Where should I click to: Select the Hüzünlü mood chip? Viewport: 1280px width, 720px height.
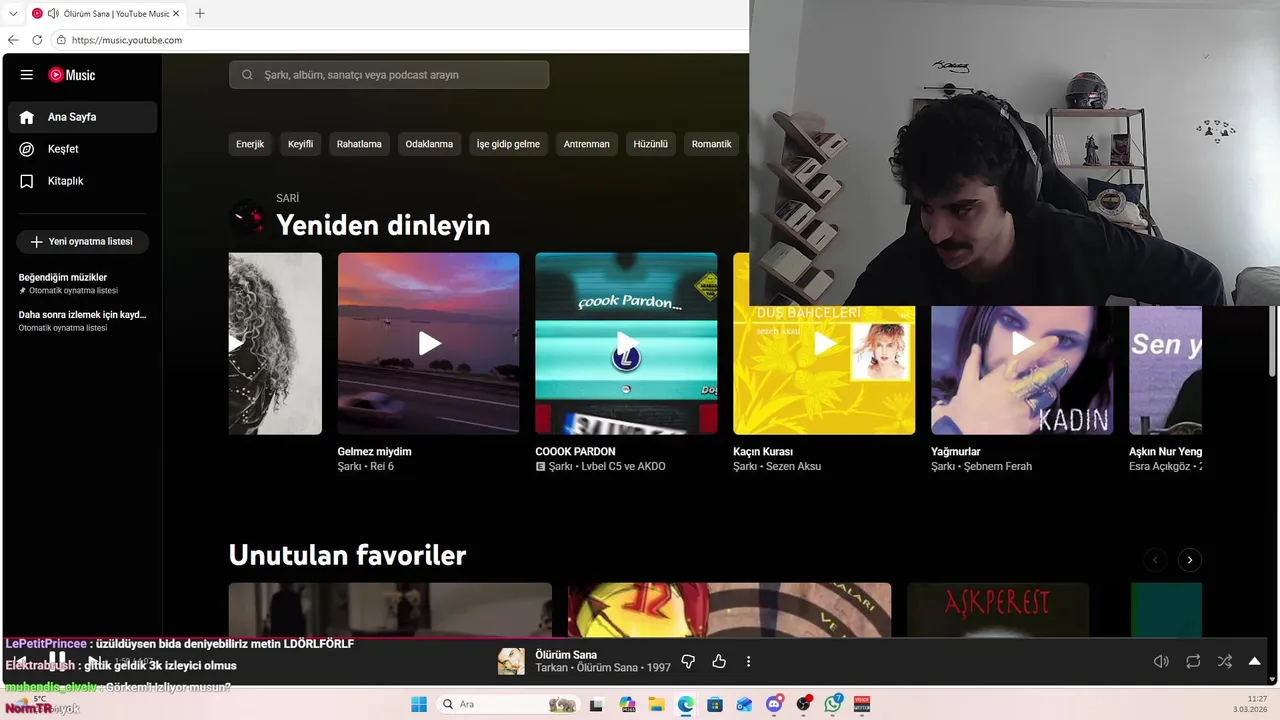[650, 144]
